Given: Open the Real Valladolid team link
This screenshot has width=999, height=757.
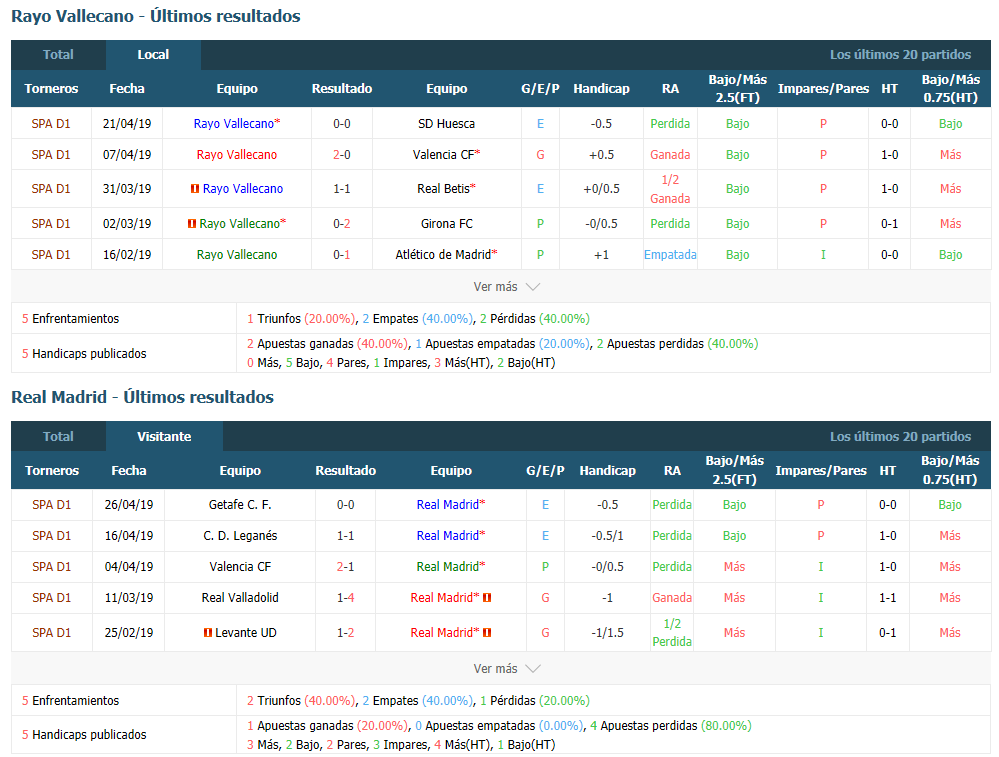Looking at the screenshot, I should tap(240, 598).
